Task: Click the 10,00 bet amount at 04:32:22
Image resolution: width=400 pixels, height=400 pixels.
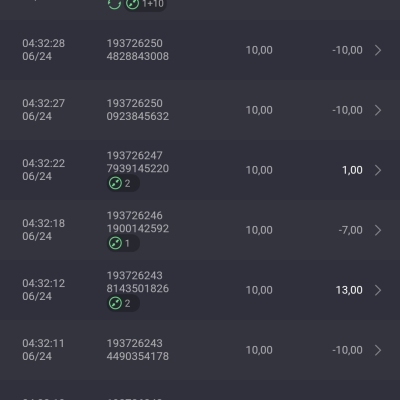Action: [x=259, y=170]
